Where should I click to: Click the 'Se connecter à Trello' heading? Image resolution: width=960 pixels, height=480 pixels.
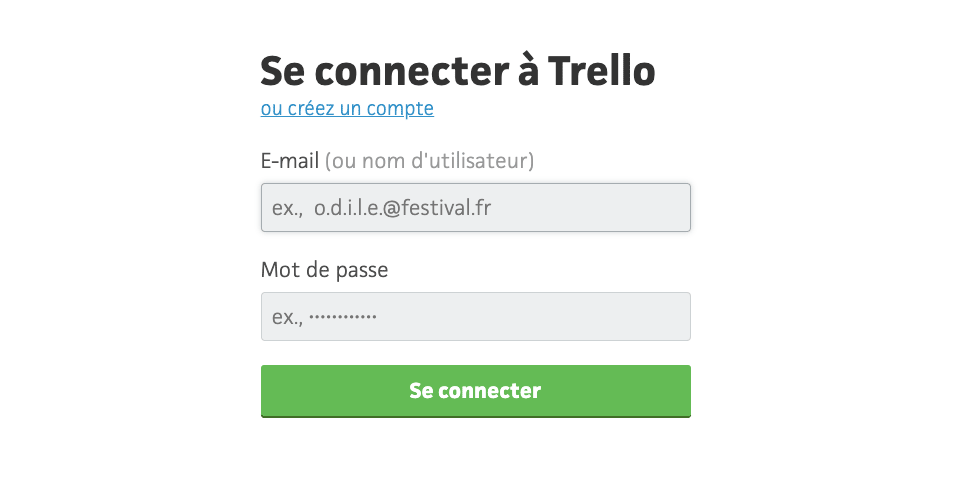tap(458, 71)
